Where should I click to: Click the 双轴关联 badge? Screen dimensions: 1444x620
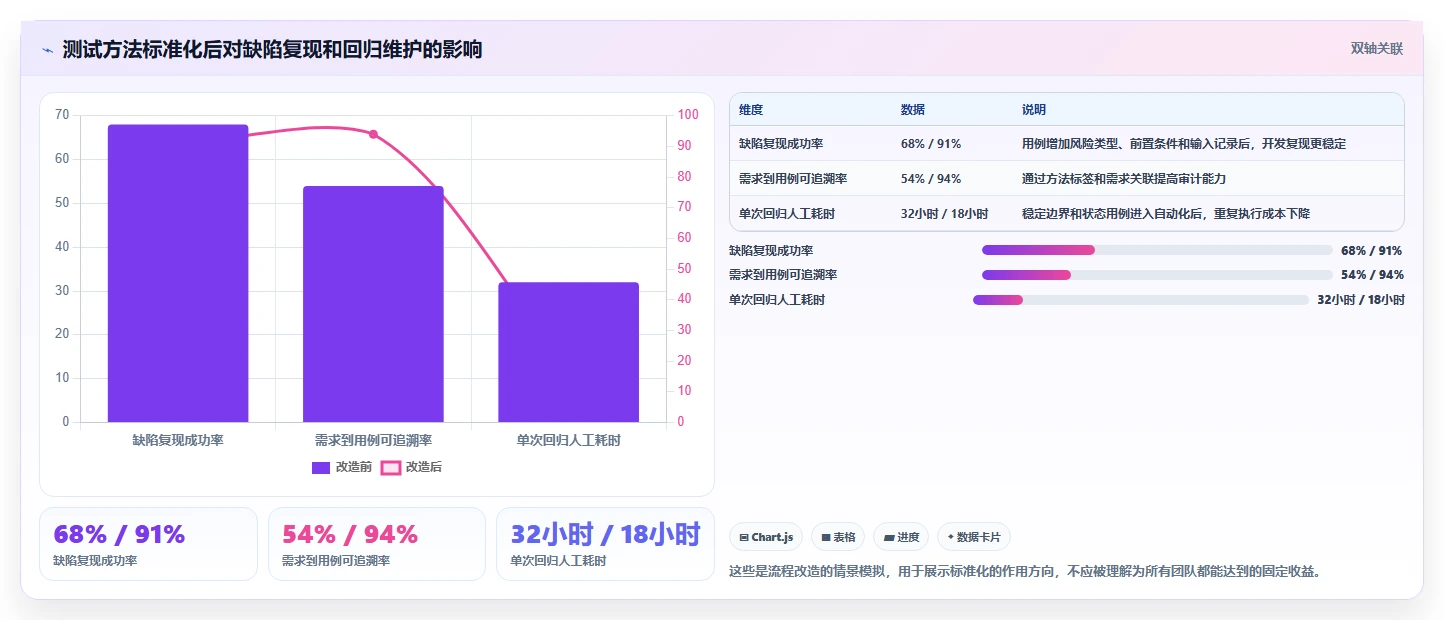[1377, 48]
